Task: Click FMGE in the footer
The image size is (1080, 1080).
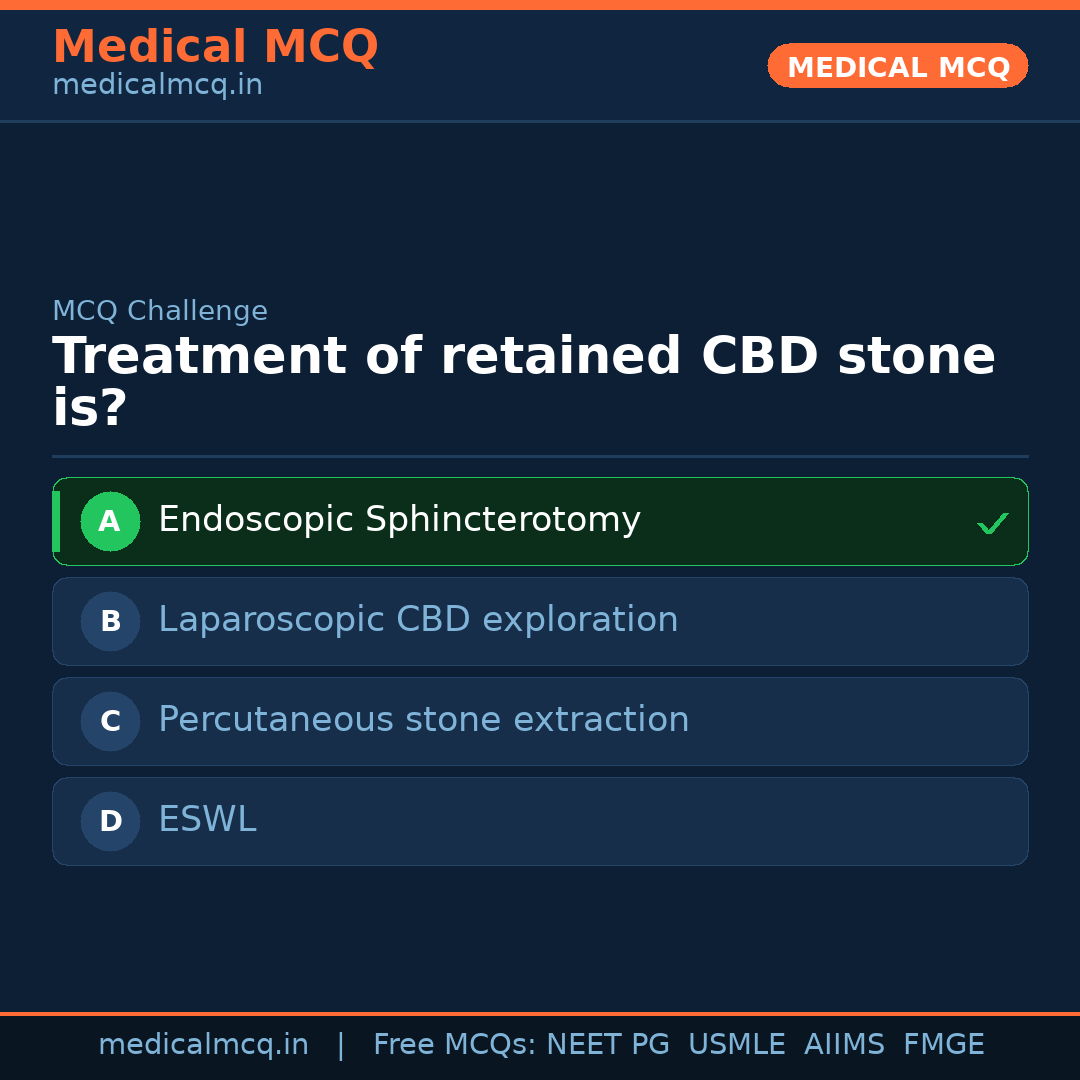Action: tap(943, 1045)
